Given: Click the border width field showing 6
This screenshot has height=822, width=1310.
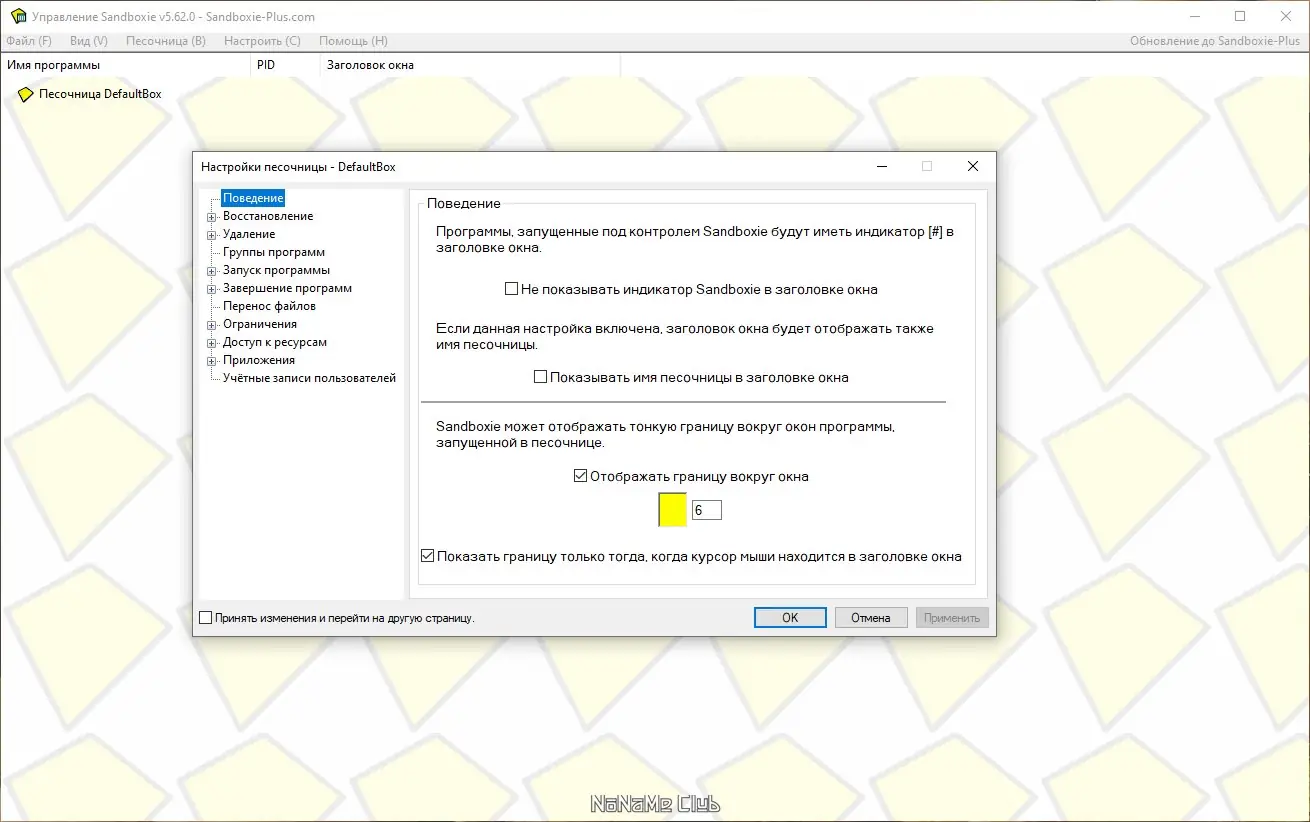Looking at the screenshot, I should point(706,510).
